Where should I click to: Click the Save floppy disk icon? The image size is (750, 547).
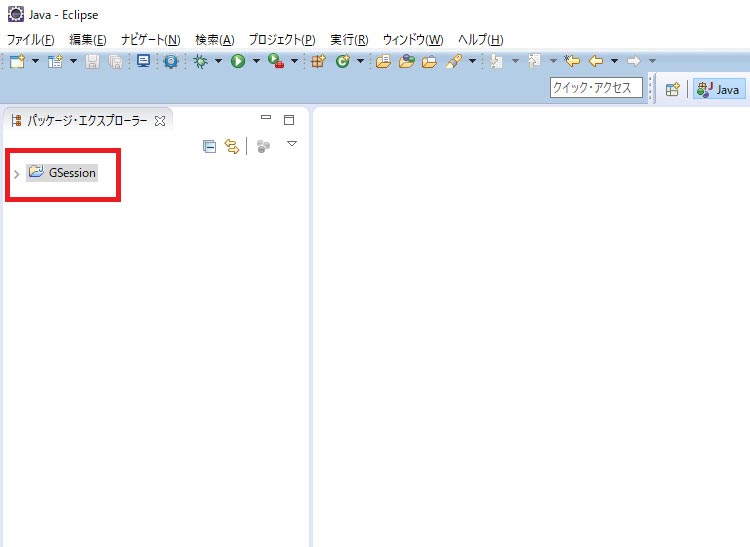pyautogui.click(x=92, y=61)
